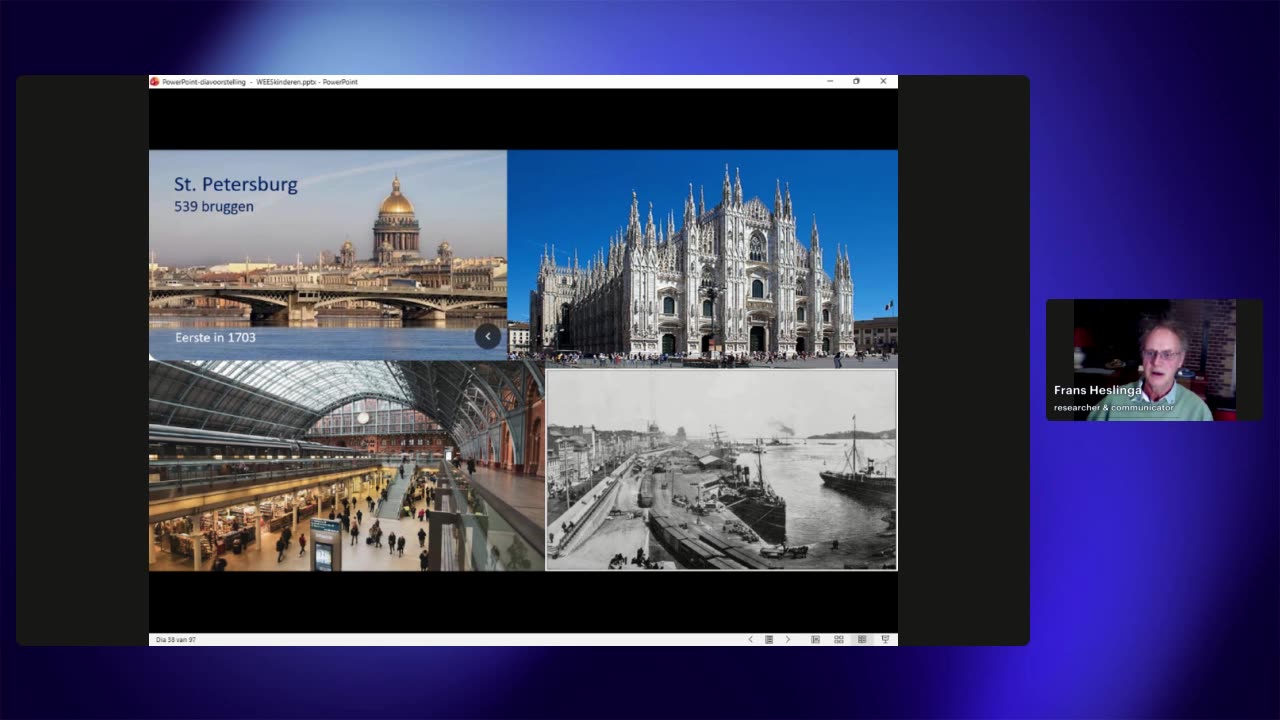1280x720 pixels.
Task: Click the black-and-white harbor photo
Action: [721, 470]
